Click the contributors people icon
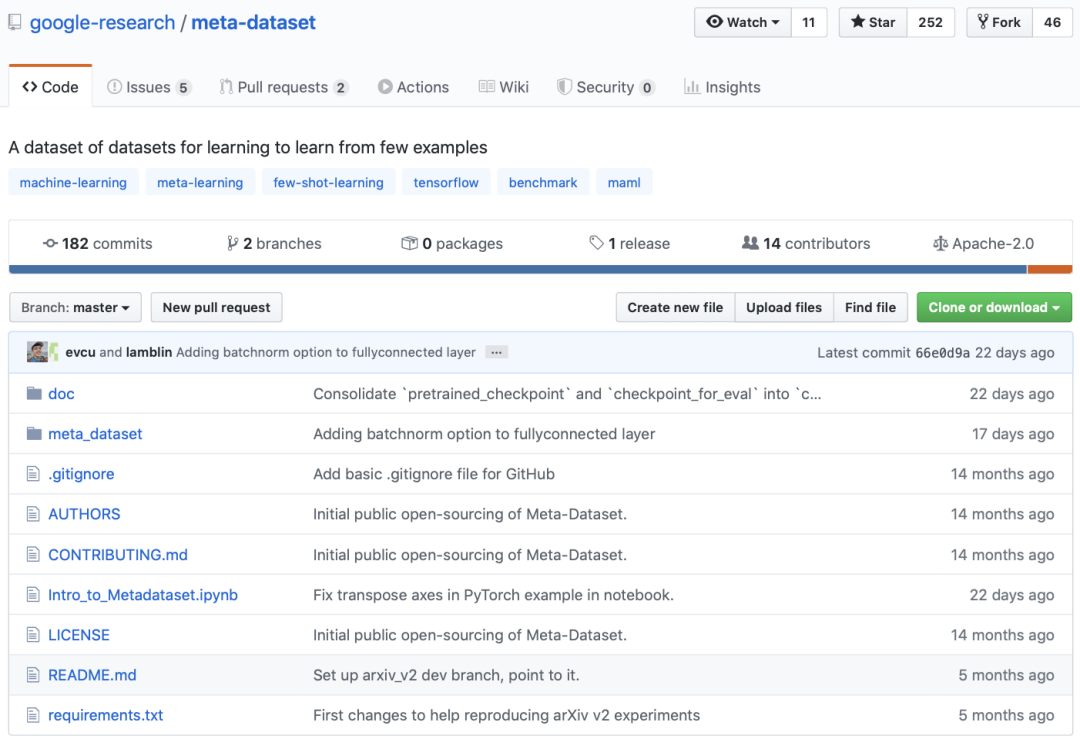 point(750,243)
